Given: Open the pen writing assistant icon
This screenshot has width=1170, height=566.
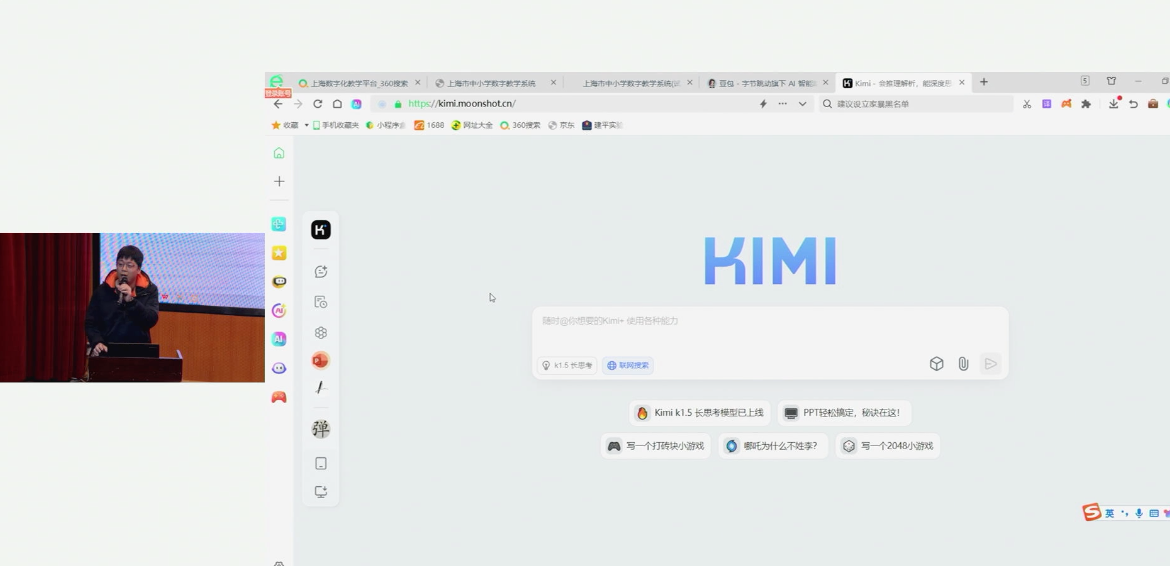Looking at the screenshot, I should click(321, 388).
